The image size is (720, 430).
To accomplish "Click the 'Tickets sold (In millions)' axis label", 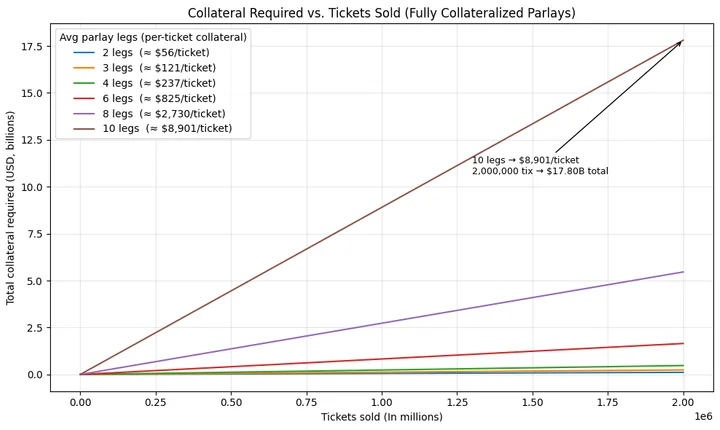I will click(382, 417).
